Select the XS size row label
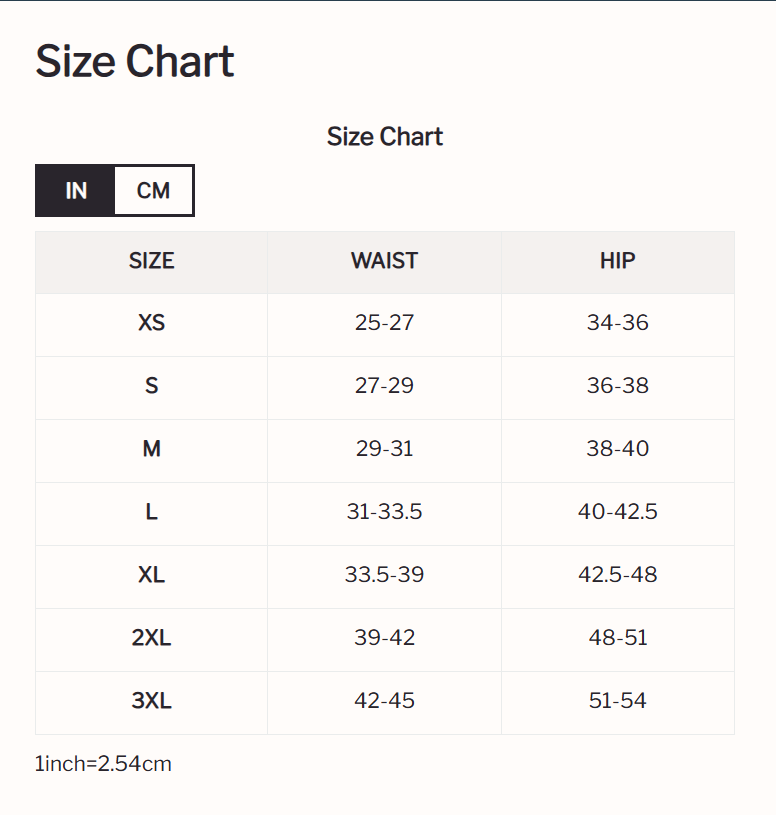This screenshot has height=815, width=776. click(152, 323)
